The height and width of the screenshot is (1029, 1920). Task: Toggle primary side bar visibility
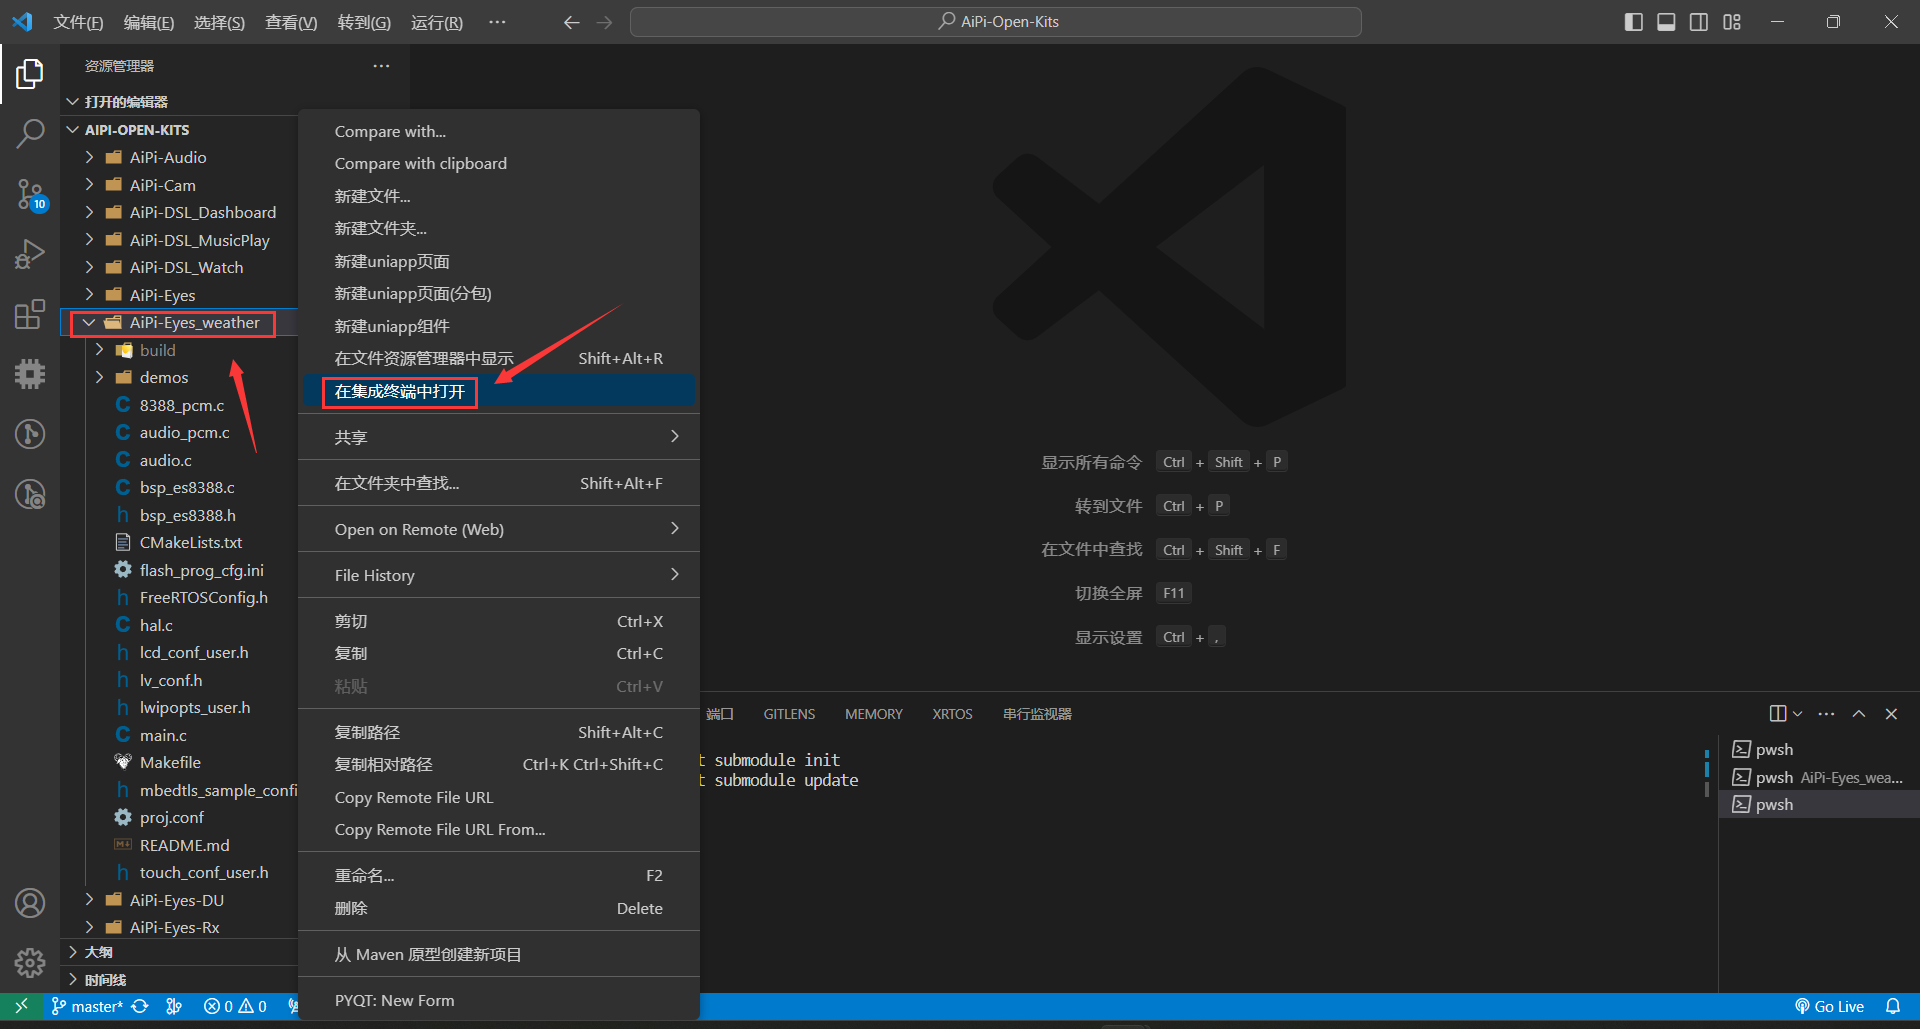(1634, 22)
